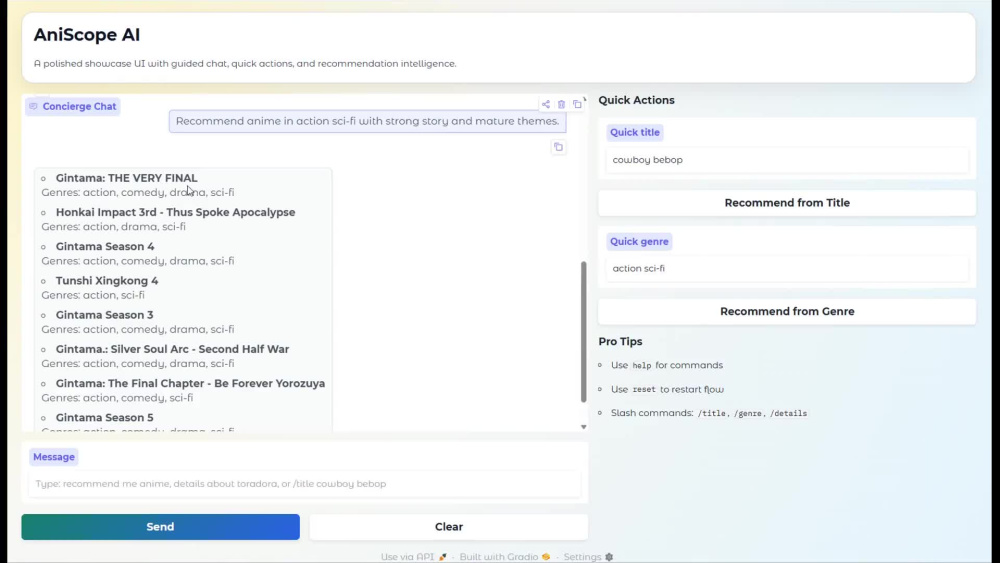The height and width of the screenshot is (563, 1000).
Task: Click the AniScope AI title
Action: point(87,35)
